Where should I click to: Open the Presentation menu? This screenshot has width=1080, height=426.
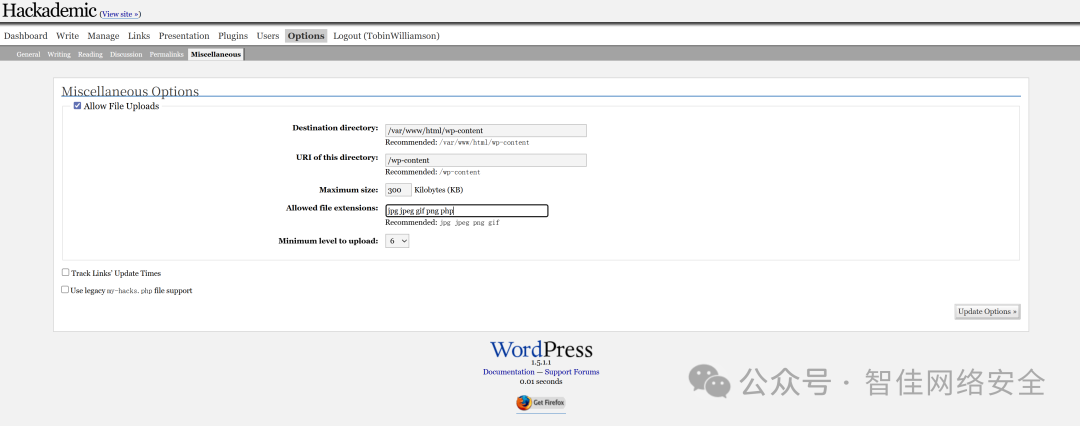(184, 36)
